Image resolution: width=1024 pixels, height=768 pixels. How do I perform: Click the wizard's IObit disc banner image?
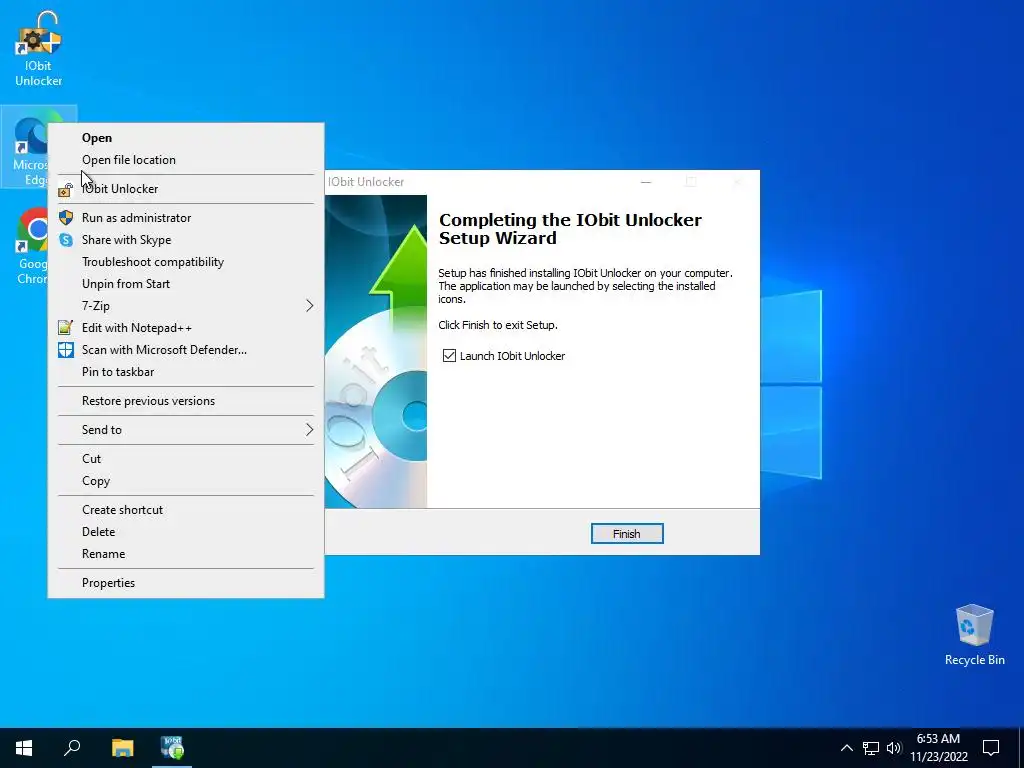(x=376, y=351)
